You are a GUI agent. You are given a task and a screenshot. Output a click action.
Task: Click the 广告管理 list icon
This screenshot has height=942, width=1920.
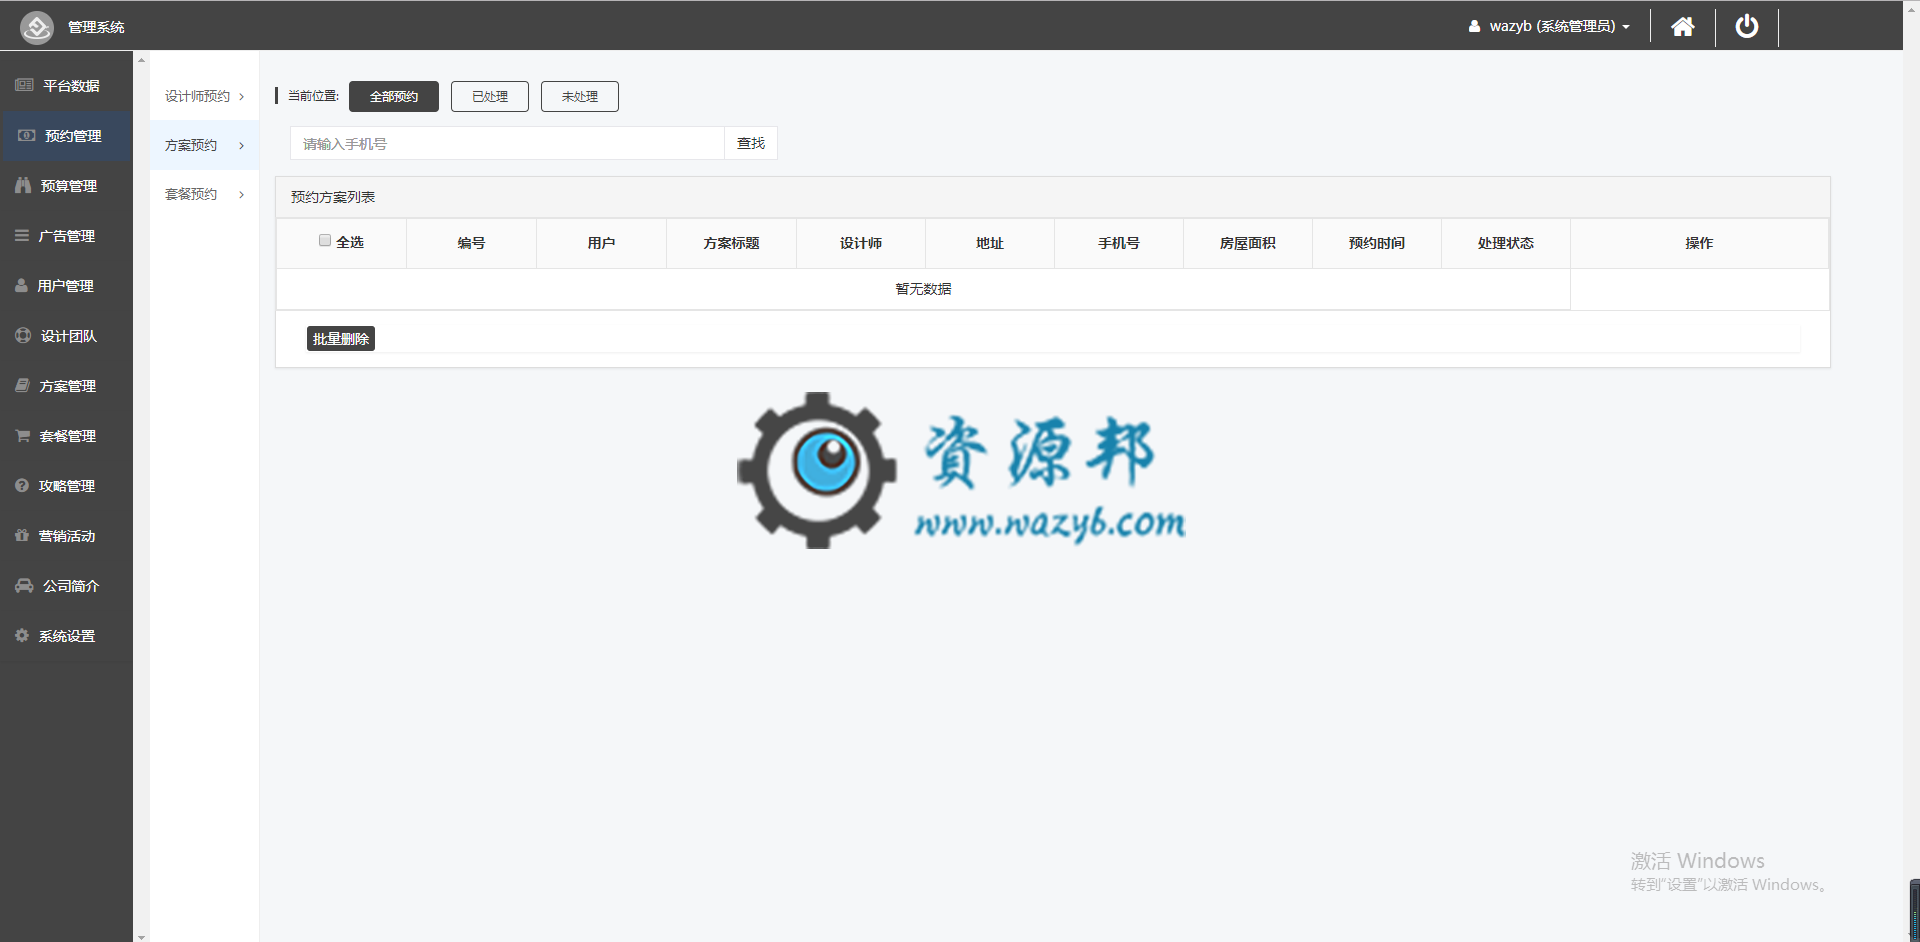[x=22, y=235]
